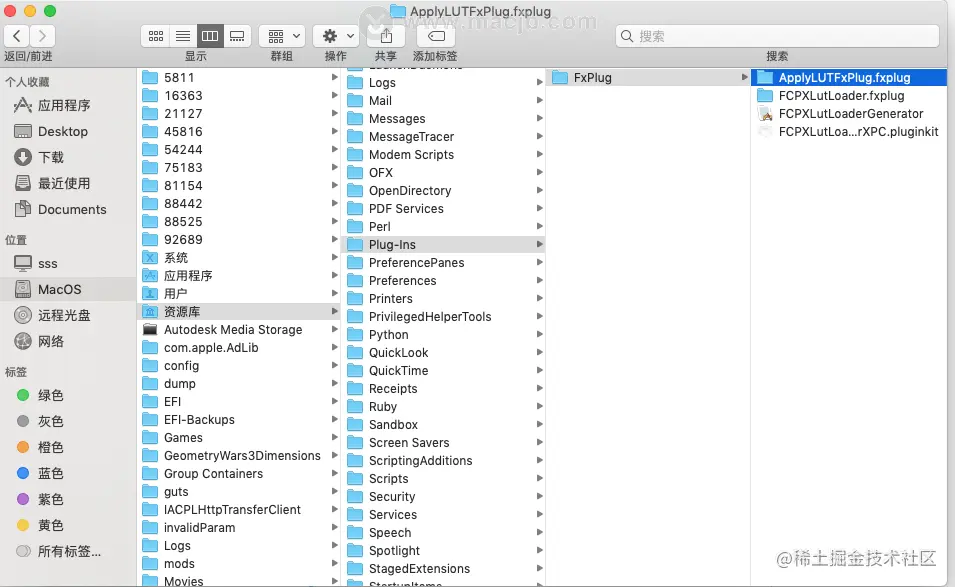
Task: Expand the Plug-Ins folder arrow
Action: [539, 244]
